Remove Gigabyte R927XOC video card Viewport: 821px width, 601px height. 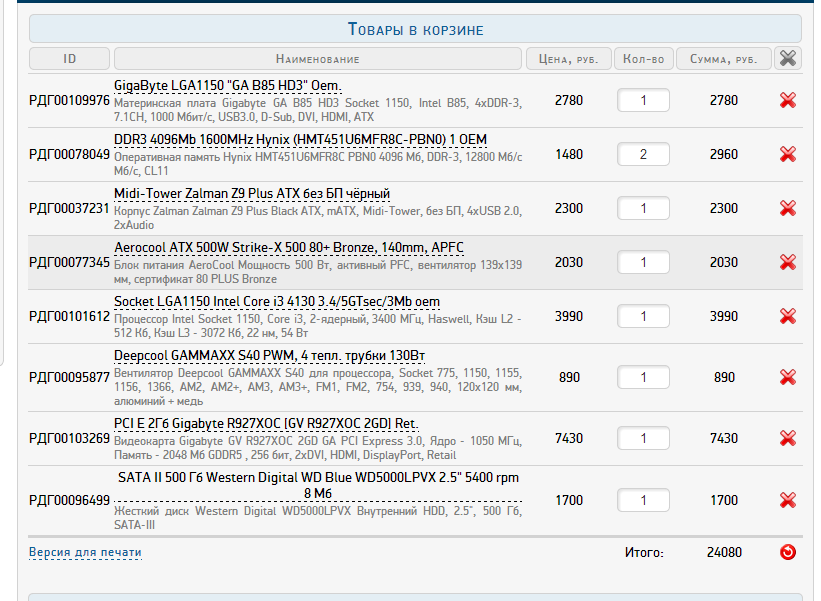pyautogui.click(x=787, y=438)
